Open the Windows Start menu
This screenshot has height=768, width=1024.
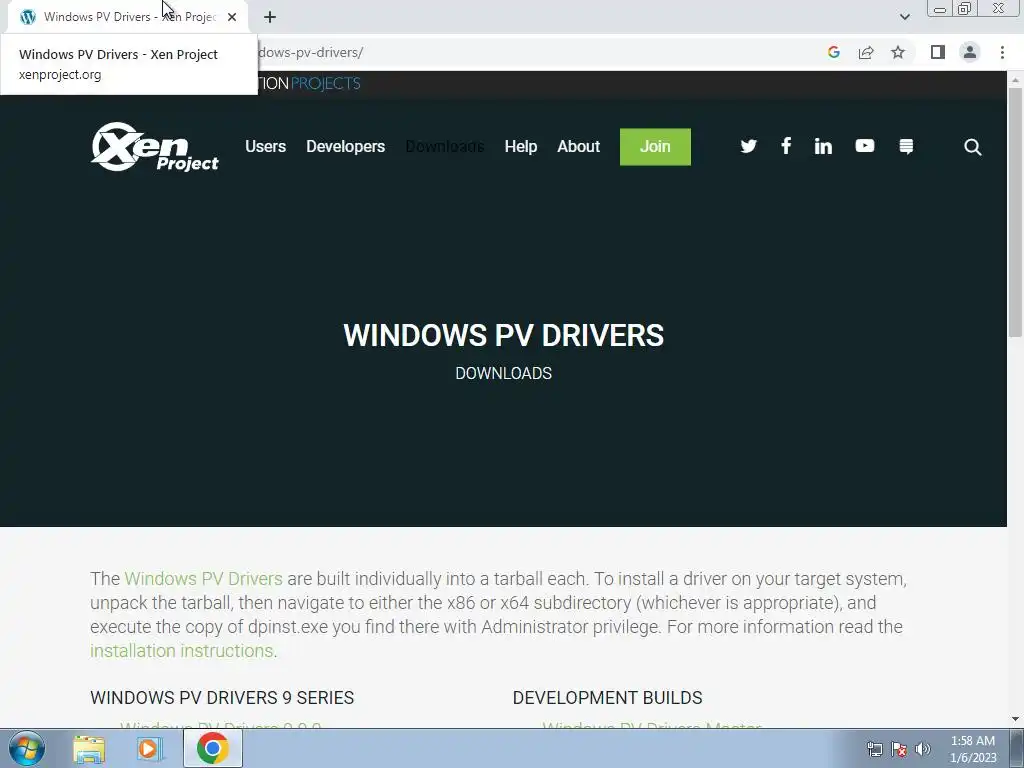click(26, 748)
